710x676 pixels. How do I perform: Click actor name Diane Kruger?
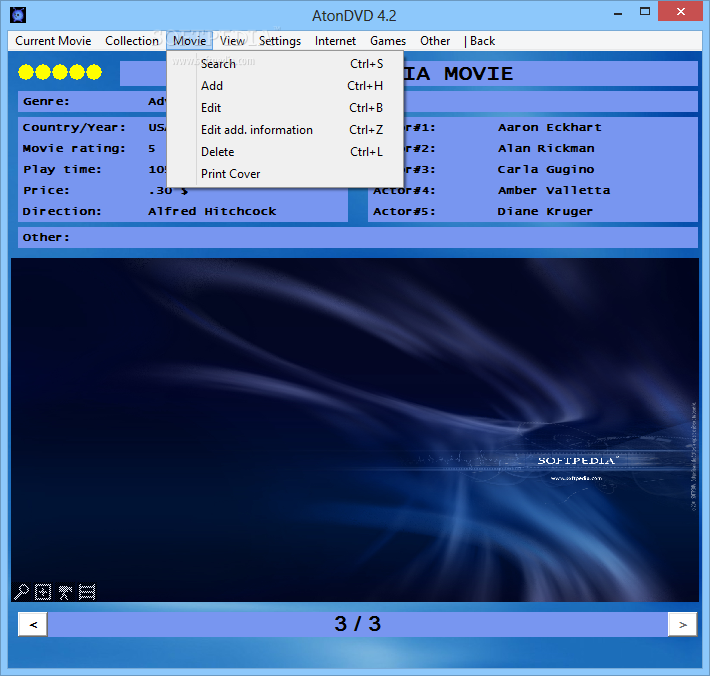545,211
